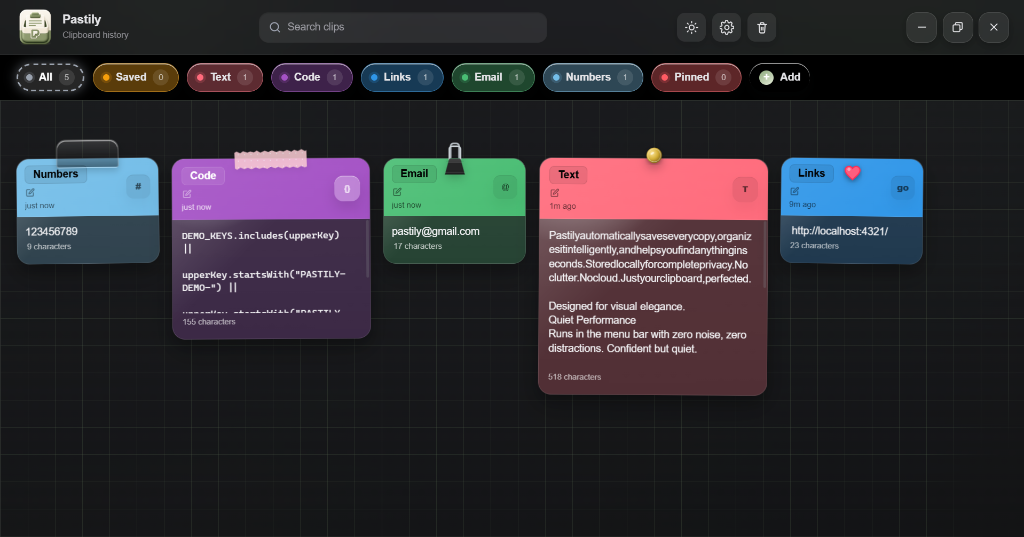Click the plus icon in Add button
Viewport: 1024px width, 537px height.
tap(766, 78)
